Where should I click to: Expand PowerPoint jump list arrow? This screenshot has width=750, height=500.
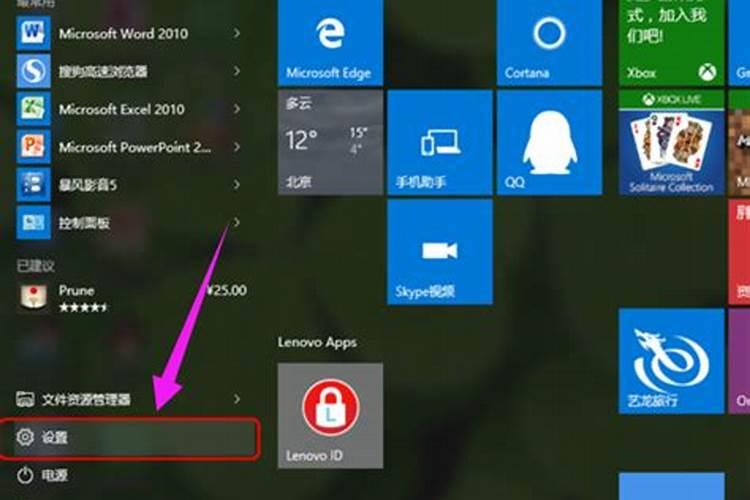point(237,146)
